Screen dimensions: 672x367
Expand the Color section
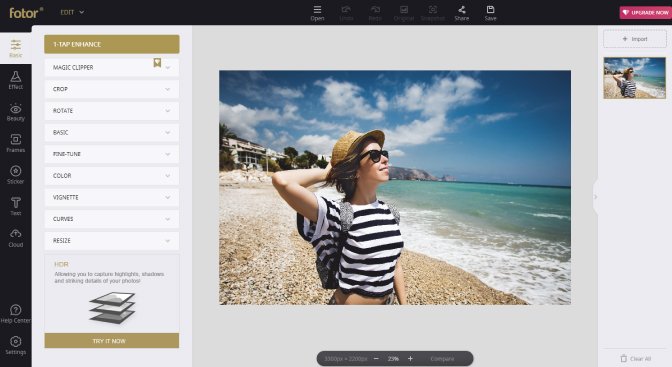(x=112, y=176)
